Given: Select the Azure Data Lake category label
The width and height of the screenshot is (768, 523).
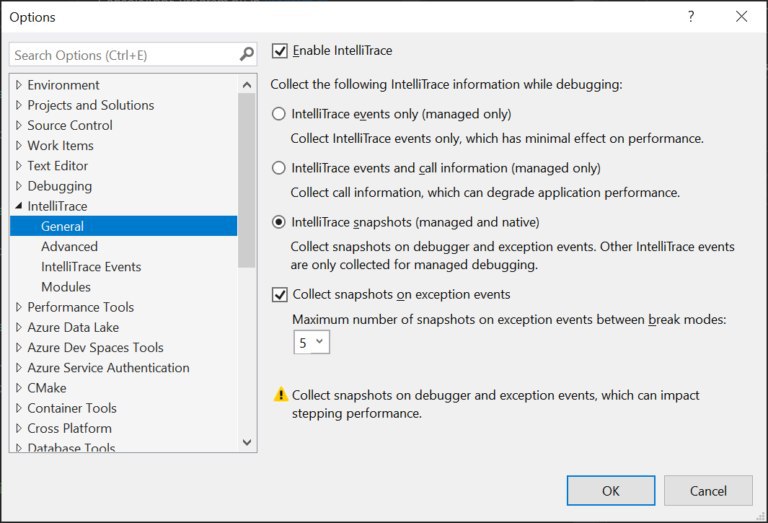Looking at the screenshot, I should (73, 327).
